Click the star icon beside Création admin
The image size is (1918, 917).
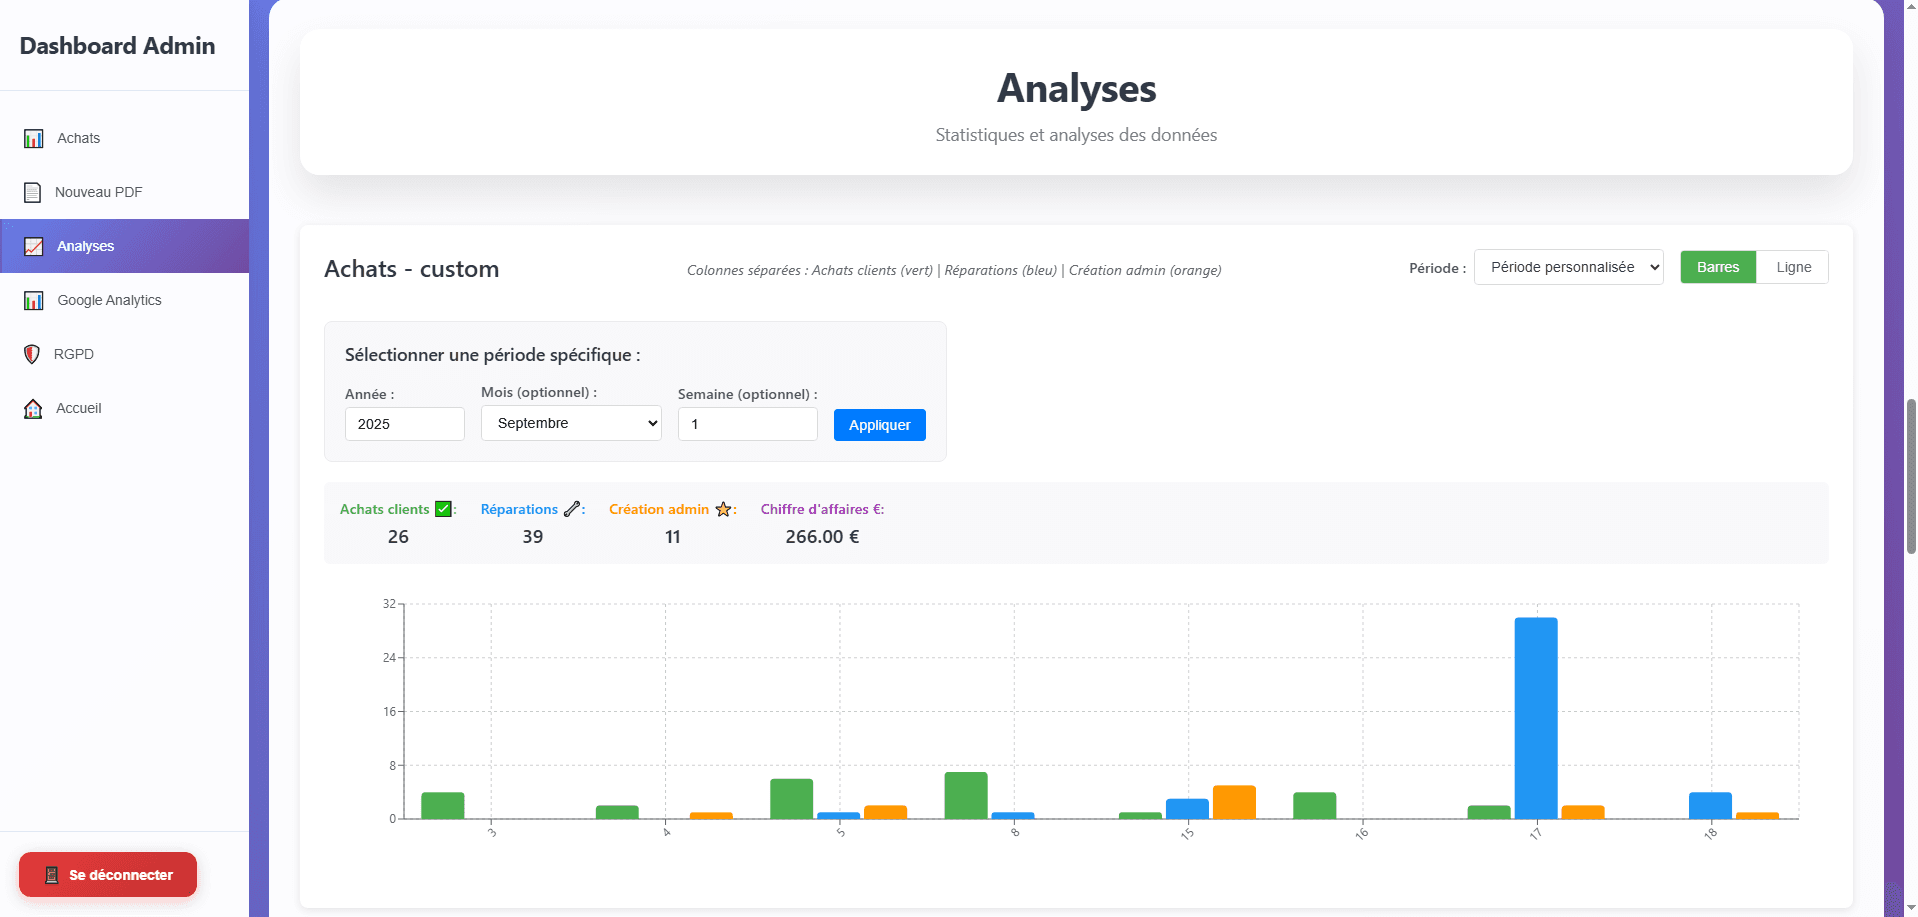coord(723,509)
